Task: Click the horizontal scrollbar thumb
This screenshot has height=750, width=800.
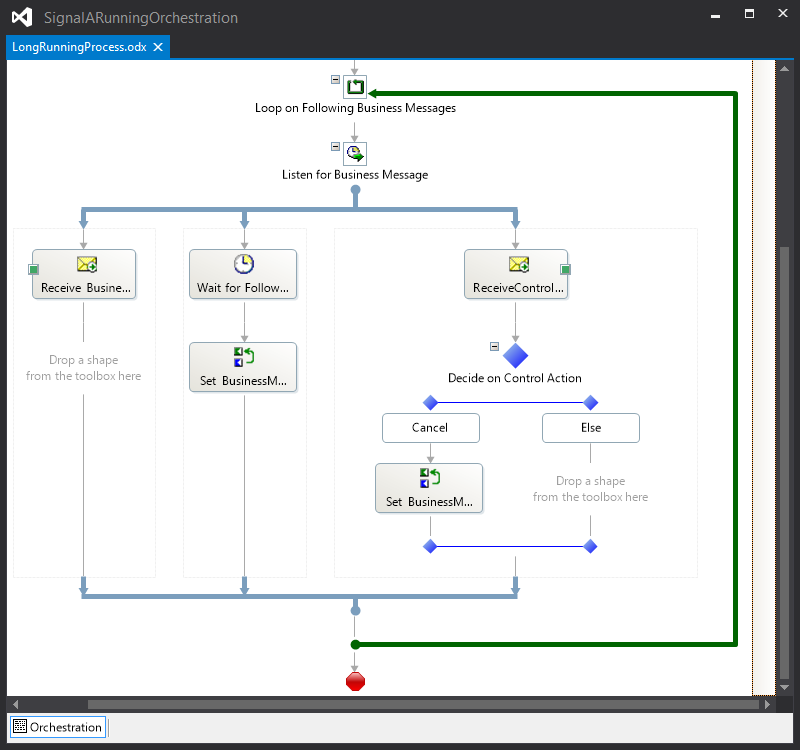Action: point(423,705)
